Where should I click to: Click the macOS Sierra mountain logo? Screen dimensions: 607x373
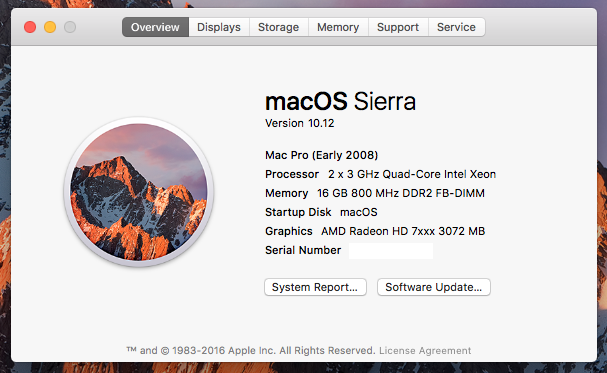click(139, 192)
